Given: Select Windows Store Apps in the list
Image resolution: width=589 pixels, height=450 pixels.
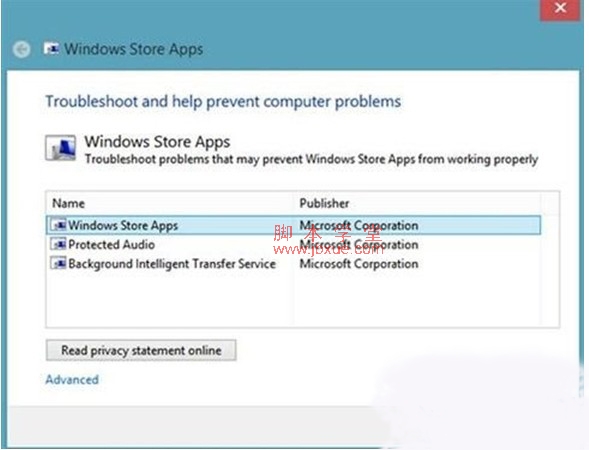Looking at the screenshot, I should (293, 225).
